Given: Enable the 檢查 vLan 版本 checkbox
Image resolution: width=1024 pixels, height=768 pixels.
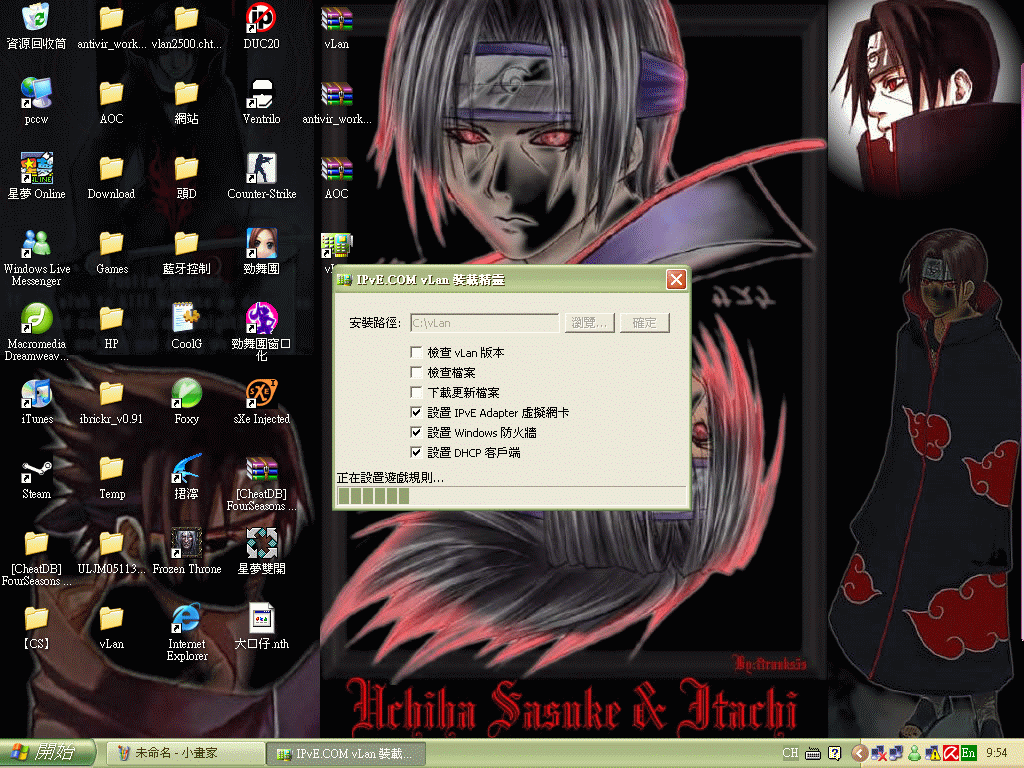Looking at the screenshot, I should (417, 353).
